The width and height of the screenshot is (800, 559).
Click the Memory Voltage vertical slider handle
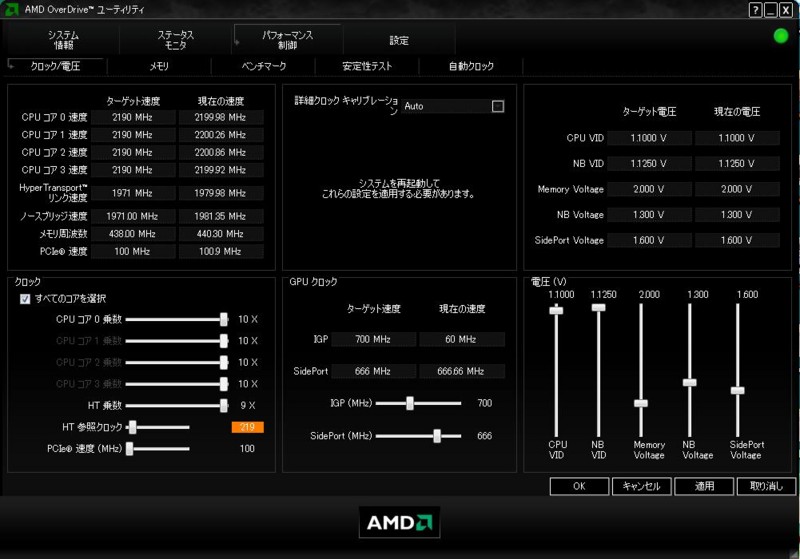pyautogui.click(x=641, y=403)
